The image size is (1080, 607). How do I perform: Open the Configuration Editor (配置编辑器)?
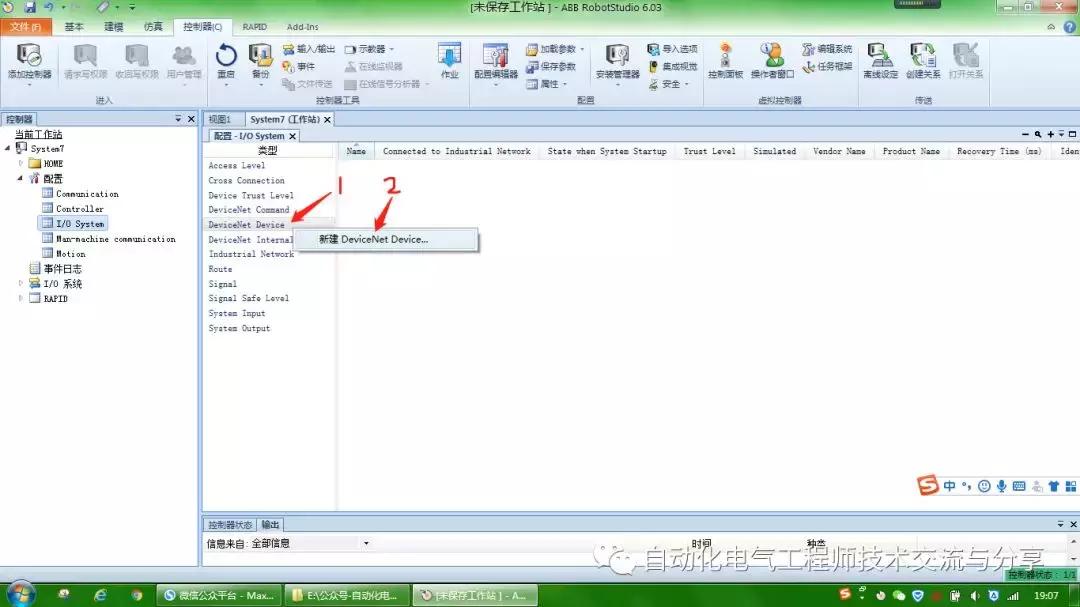pos(495,61)
